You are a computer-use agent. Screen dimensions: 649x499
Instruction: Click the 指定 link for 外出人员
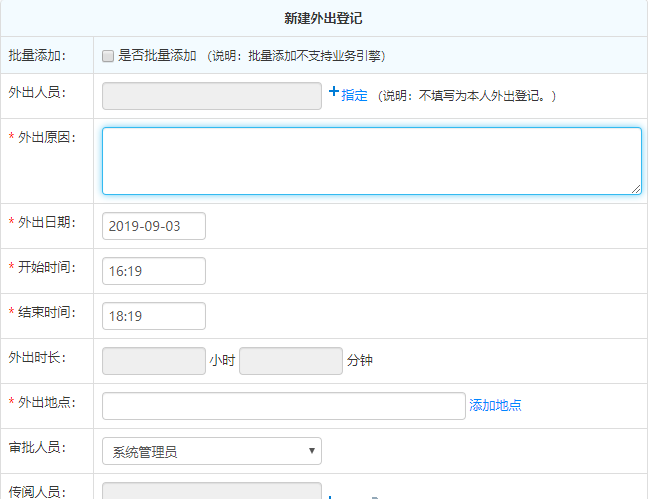coord(355,96)
